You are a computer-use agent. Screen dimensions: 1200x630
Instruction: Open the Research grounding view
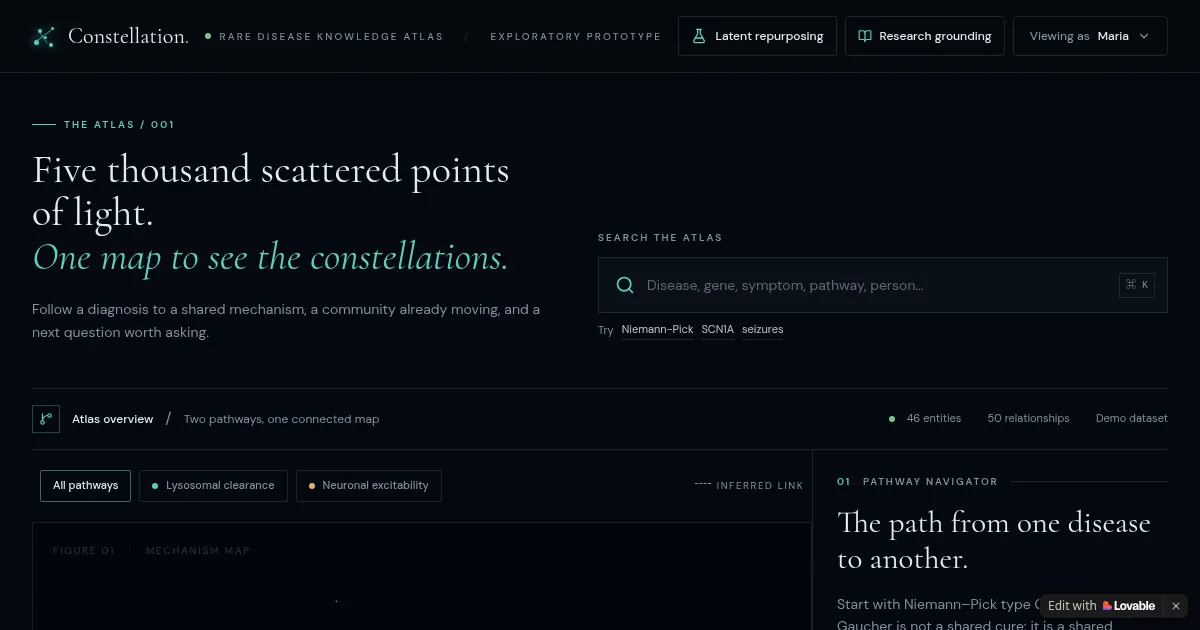pyautogui.click(x=925, y=36)
